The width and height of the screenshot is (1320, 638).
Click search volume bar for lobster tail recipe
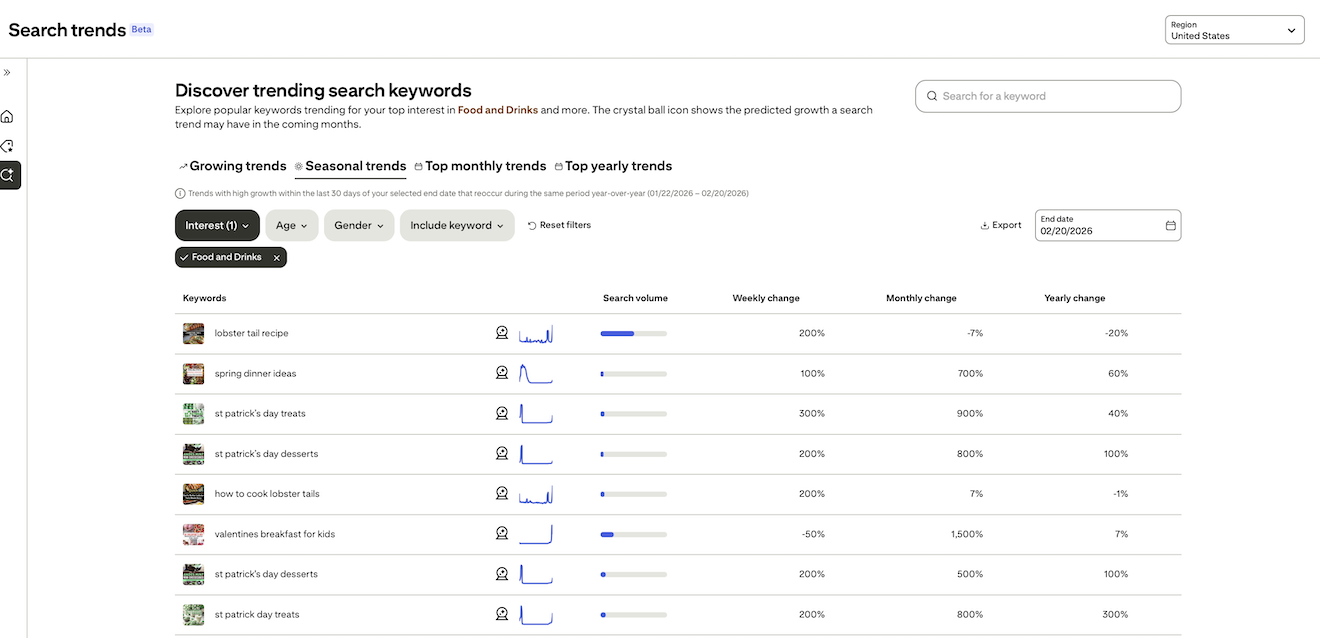tap(633, 333)
